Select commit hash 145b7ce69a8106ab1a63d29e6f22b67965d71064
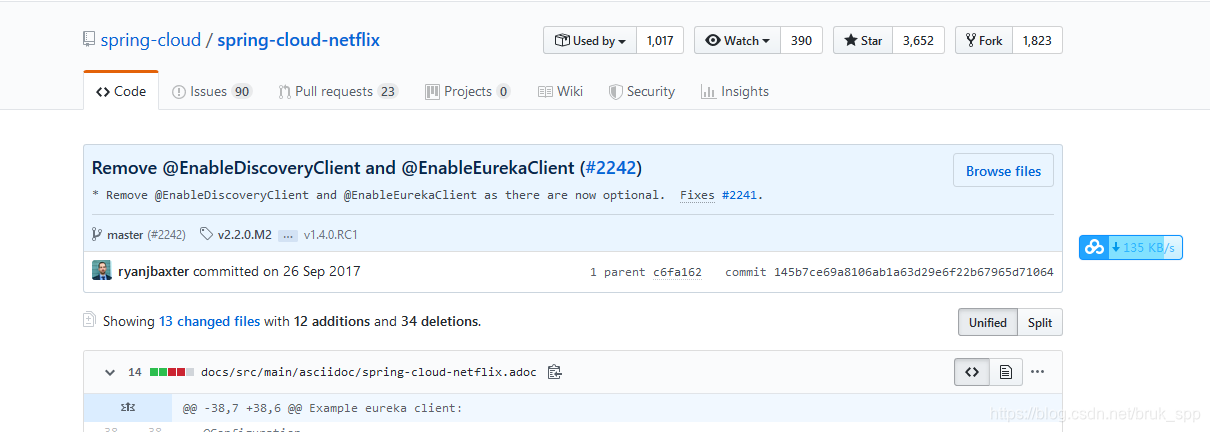 (x=913, y=272)
